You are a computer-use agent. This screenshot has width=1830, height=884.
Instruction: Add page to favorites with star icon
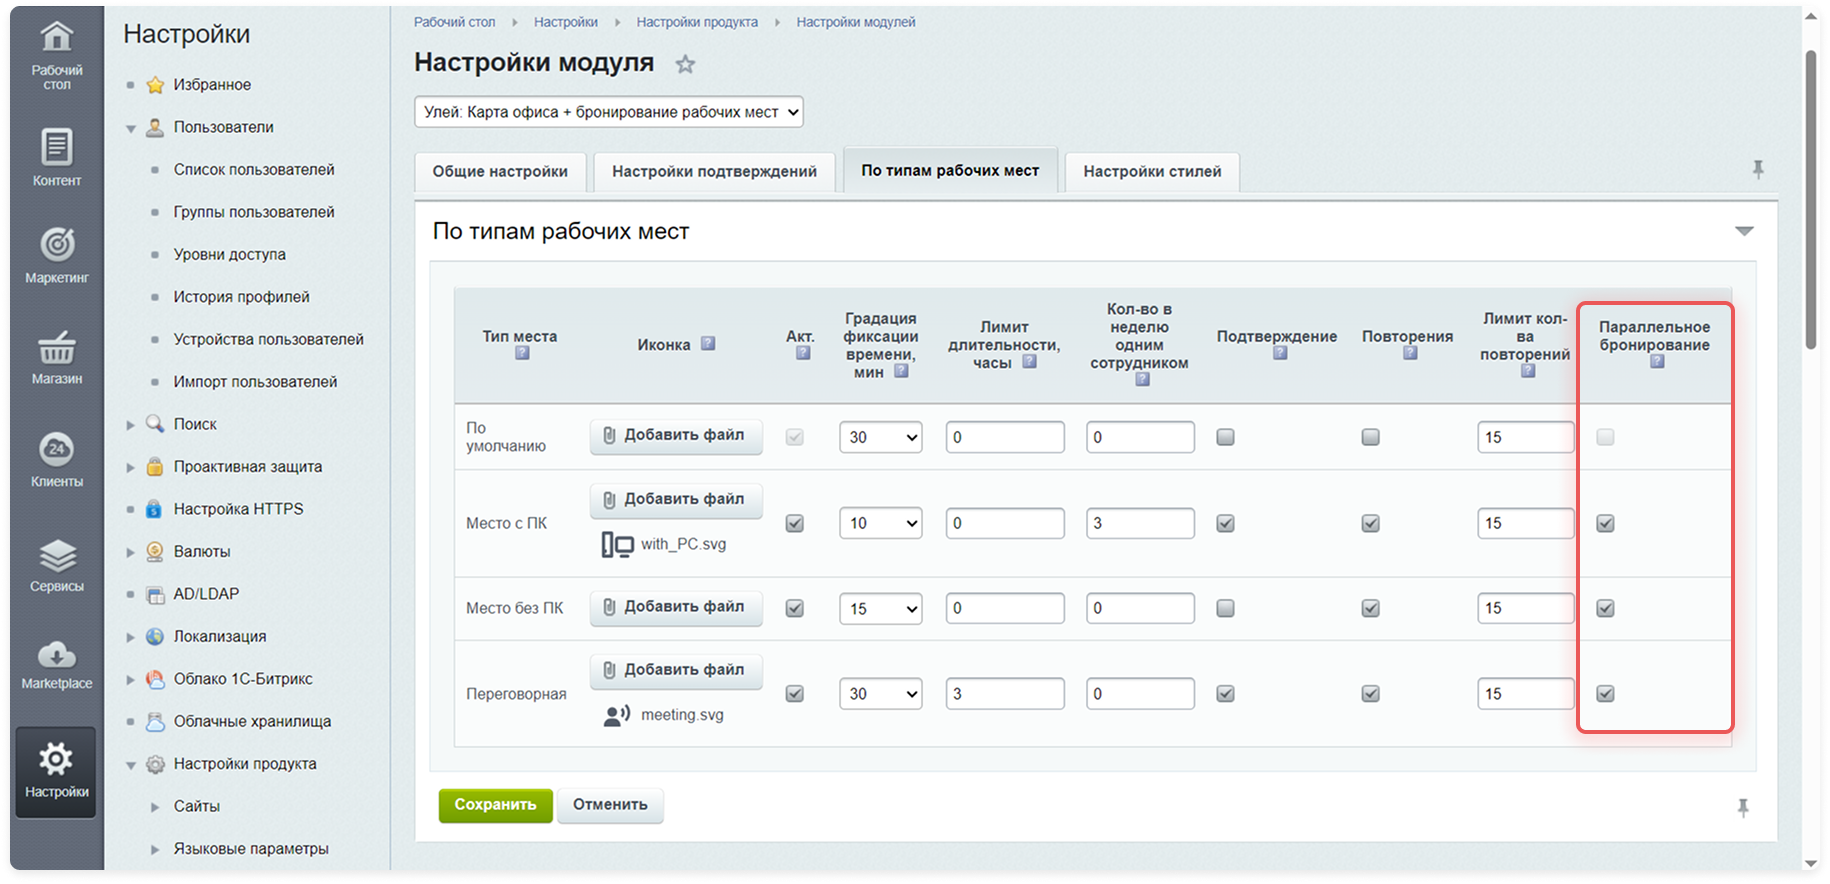point(685,64)
